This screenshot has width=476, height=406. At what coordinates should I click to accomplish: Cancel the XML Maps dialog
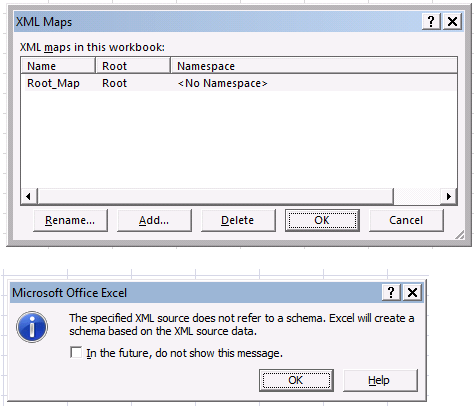(x=406, y=220)
